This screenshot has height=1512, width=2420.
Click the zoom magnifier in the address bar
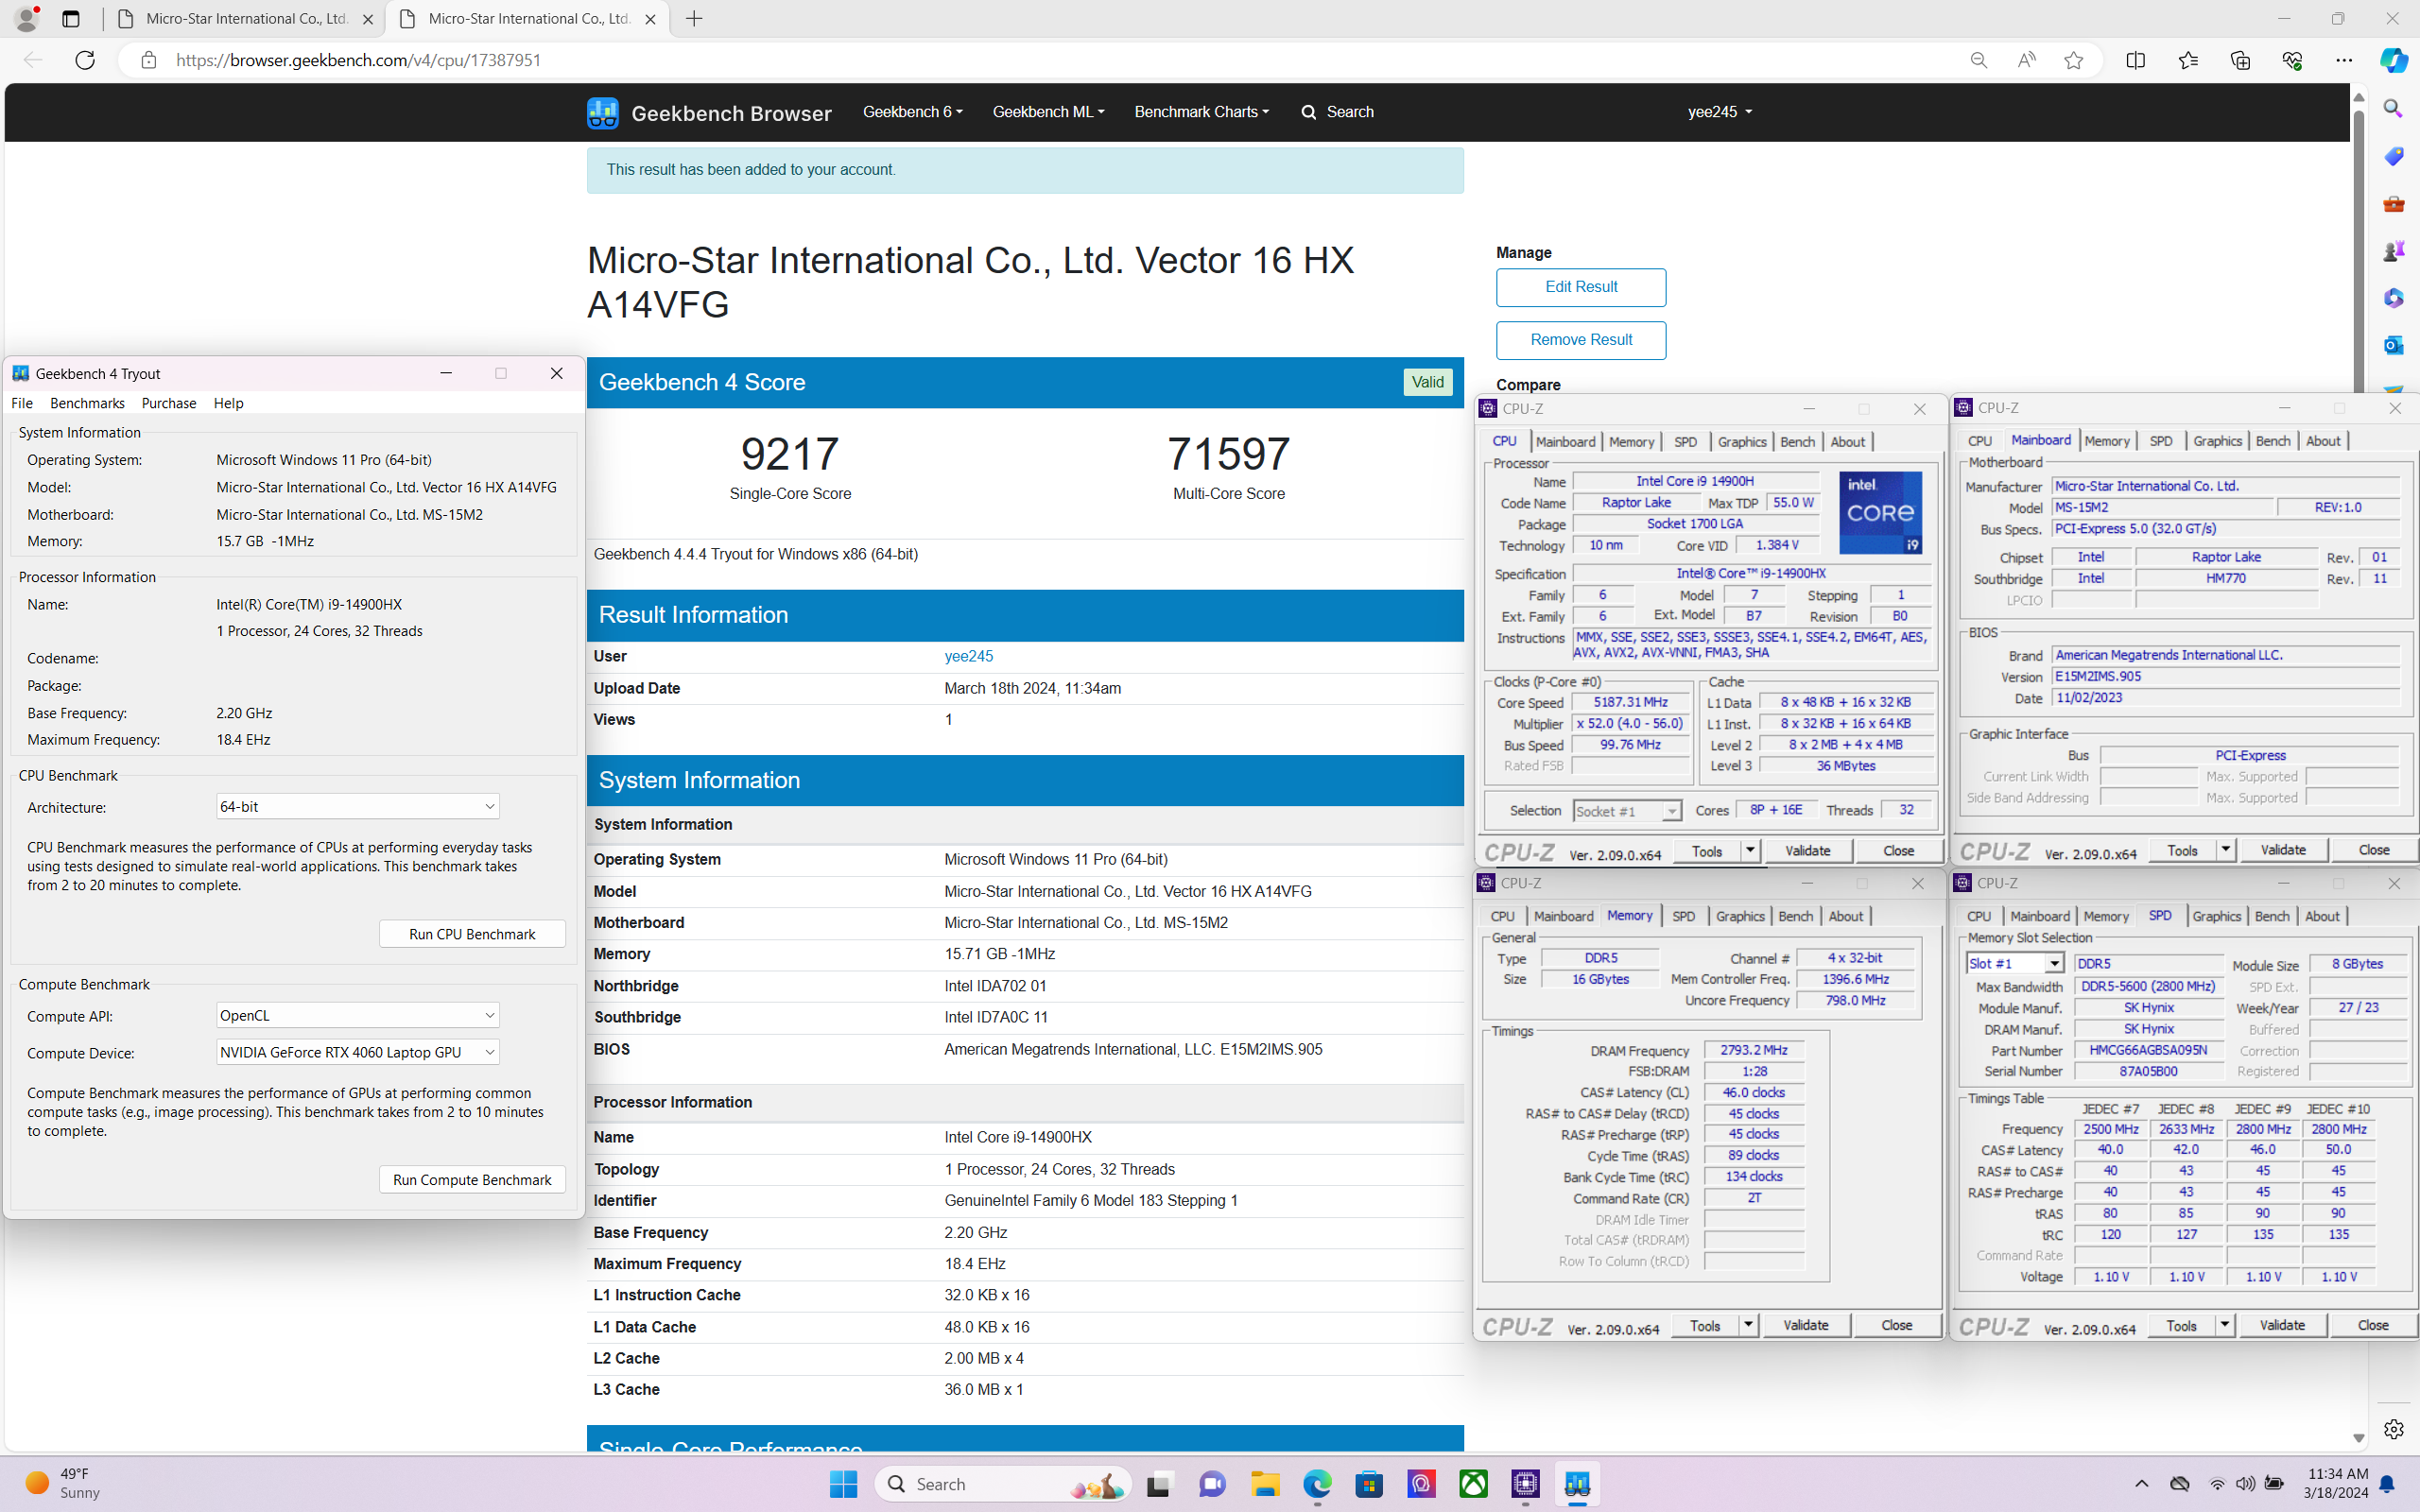tap(1978, 60)
